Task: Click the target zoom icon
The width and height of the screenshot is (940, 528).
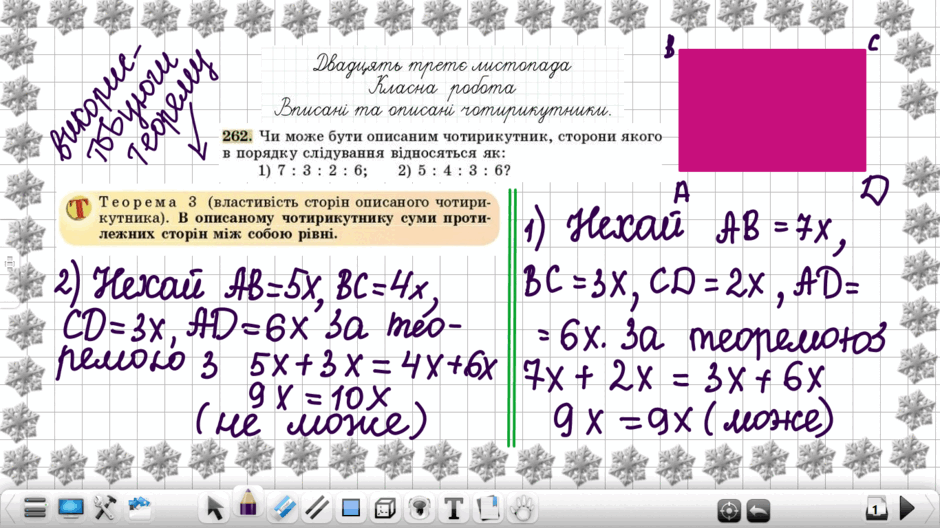Action: click(729, 511)
